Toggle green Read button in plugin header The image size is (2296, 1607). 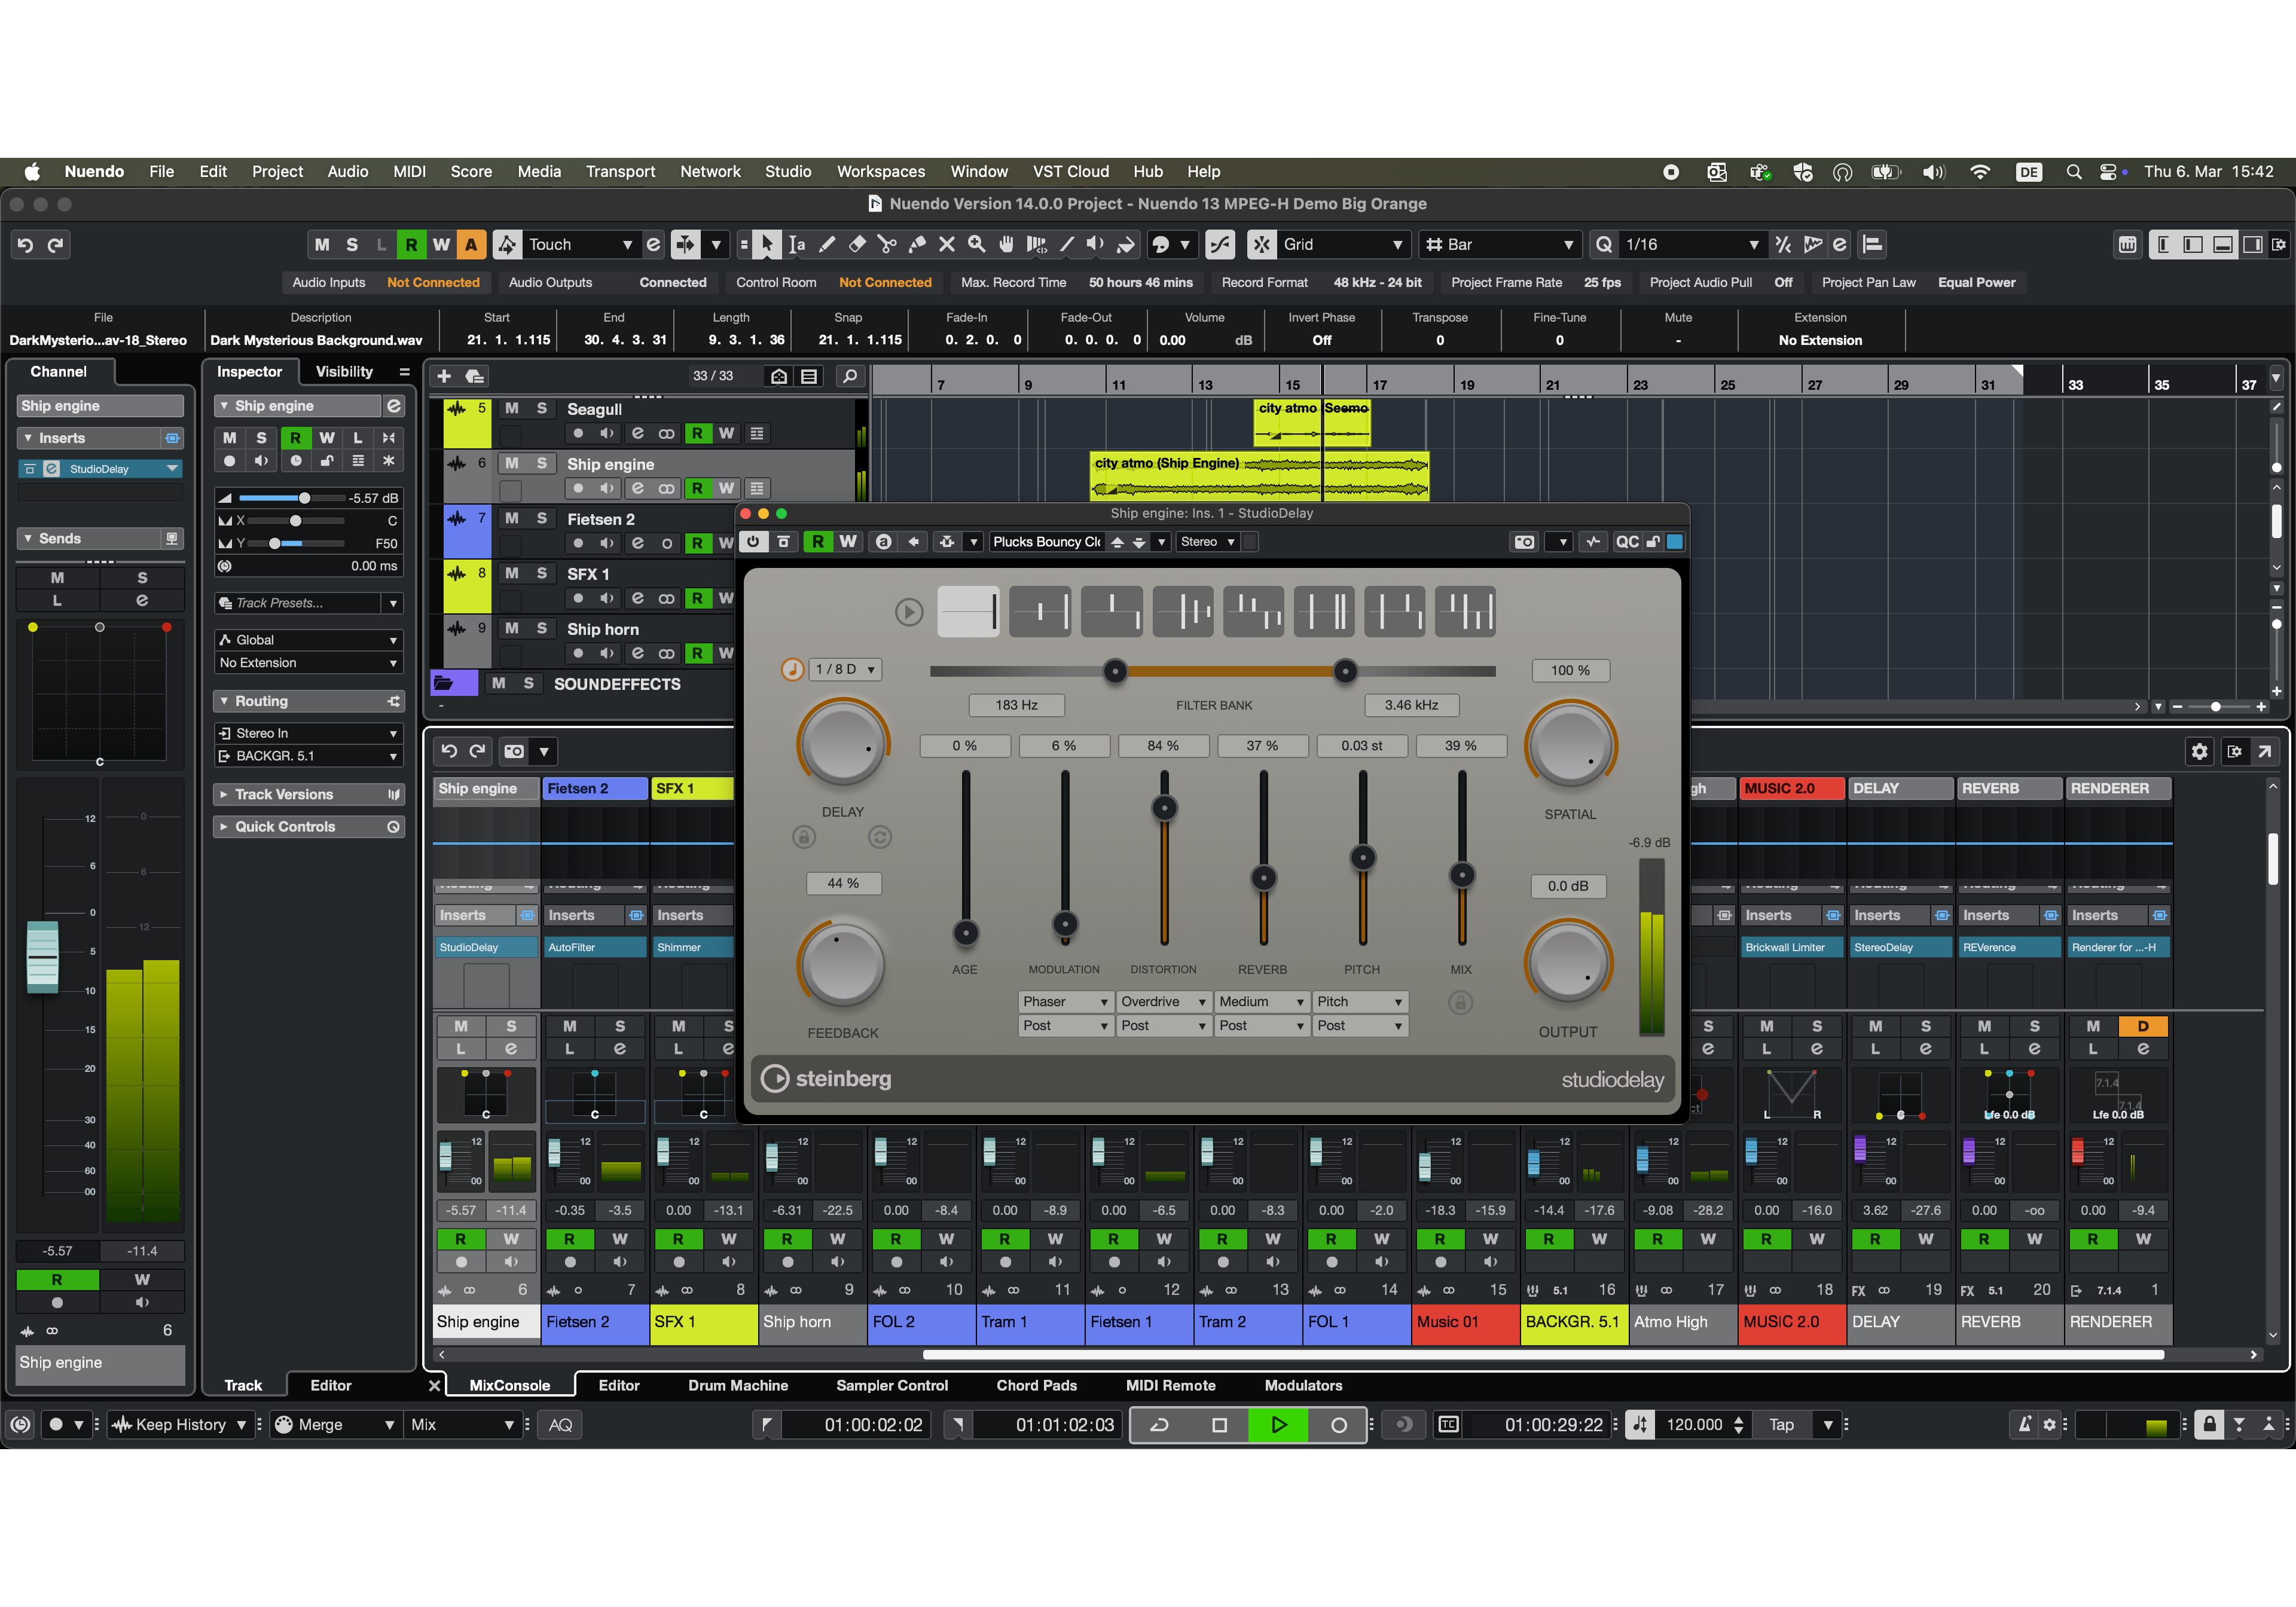pyautogui.click(x=818, y=542)
